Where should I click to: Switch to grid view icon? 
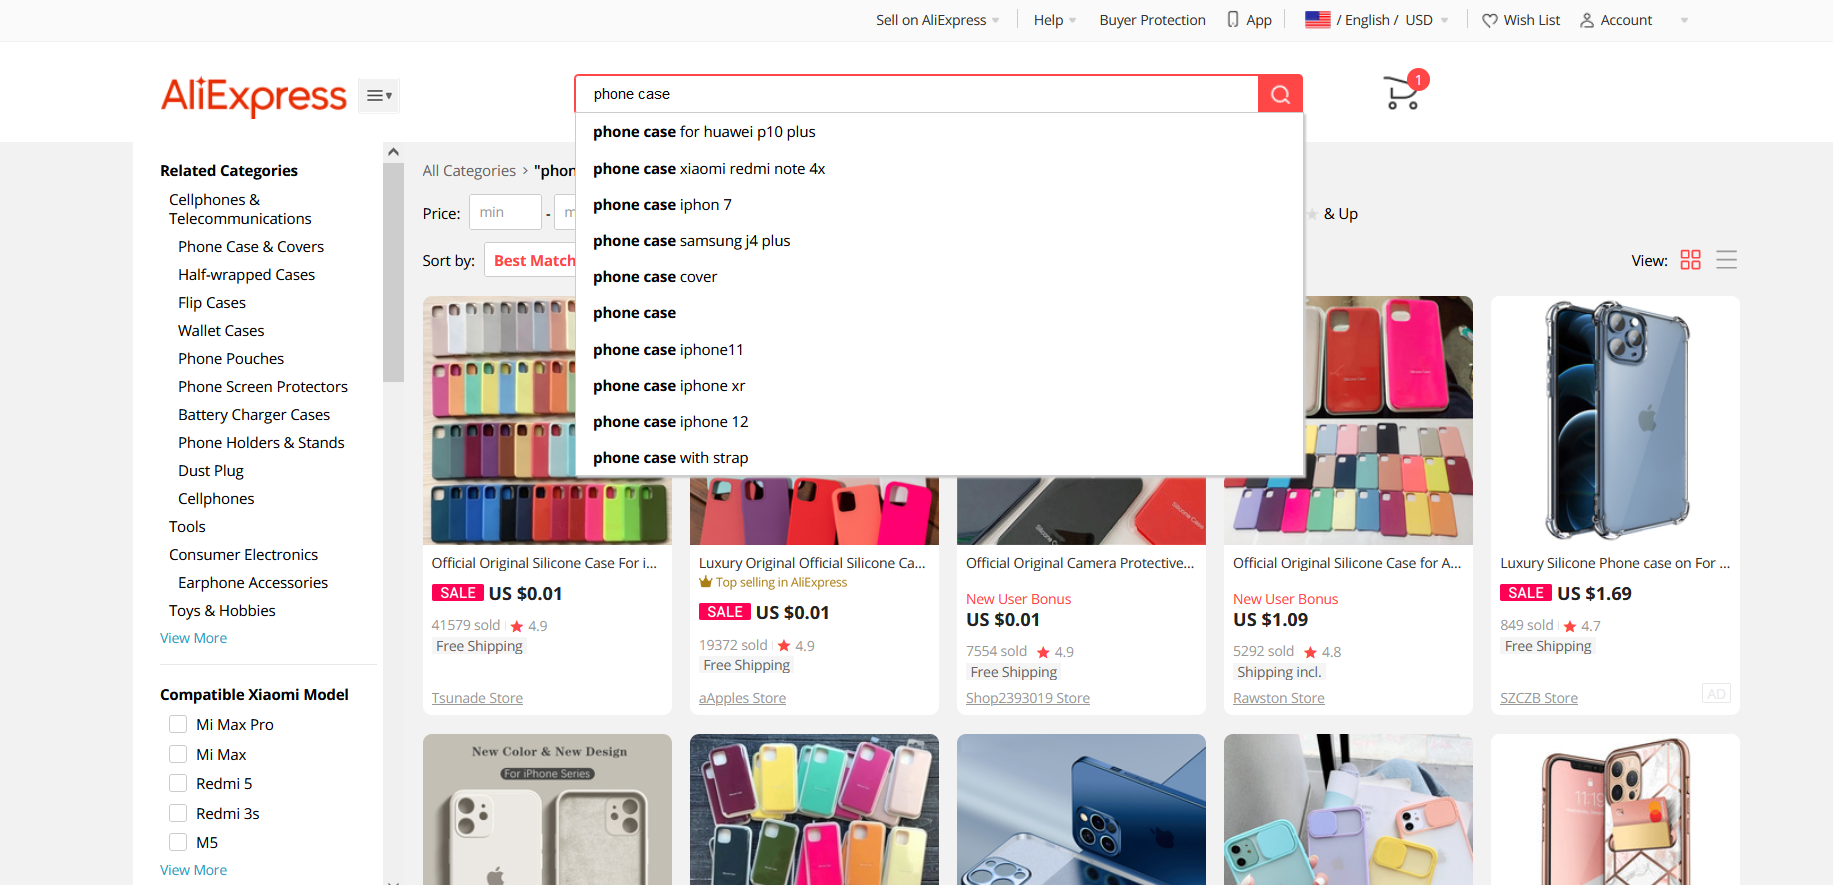coord(1691,260)
